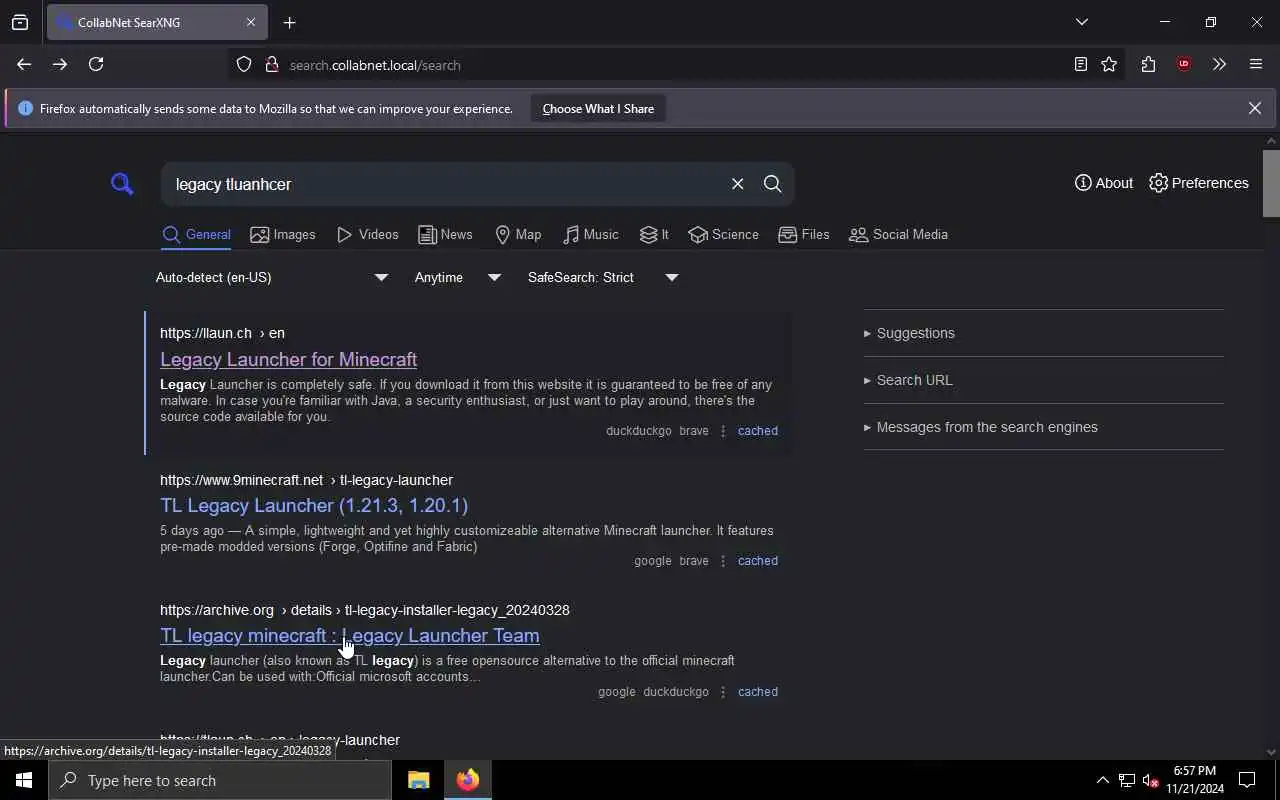This screenshot has height=800, width=1280.
Task: Toggle reader view icon
Action: (x=1080, y=64)
